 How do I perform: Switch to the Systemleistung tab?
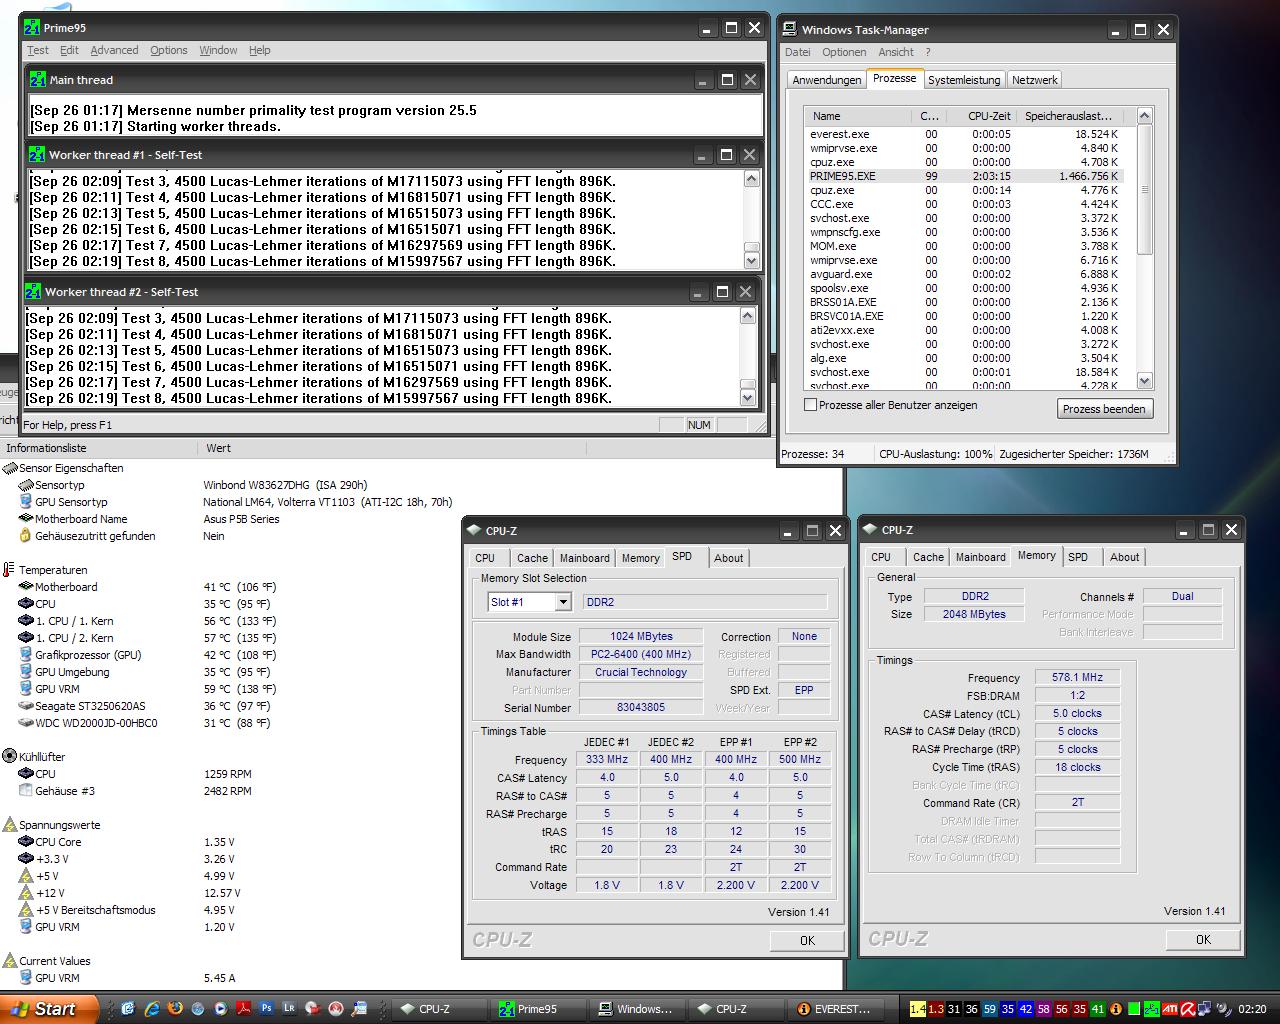click(x=964, y=80)
